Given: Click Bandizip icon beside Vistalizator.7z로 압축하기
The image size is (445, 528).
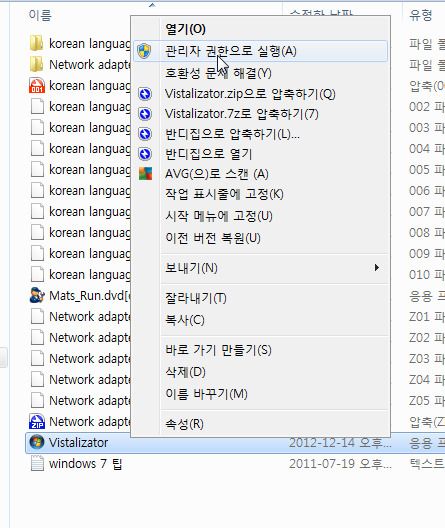Looking at the screenshot, I should pyautogui.click(x=145, y=114).
